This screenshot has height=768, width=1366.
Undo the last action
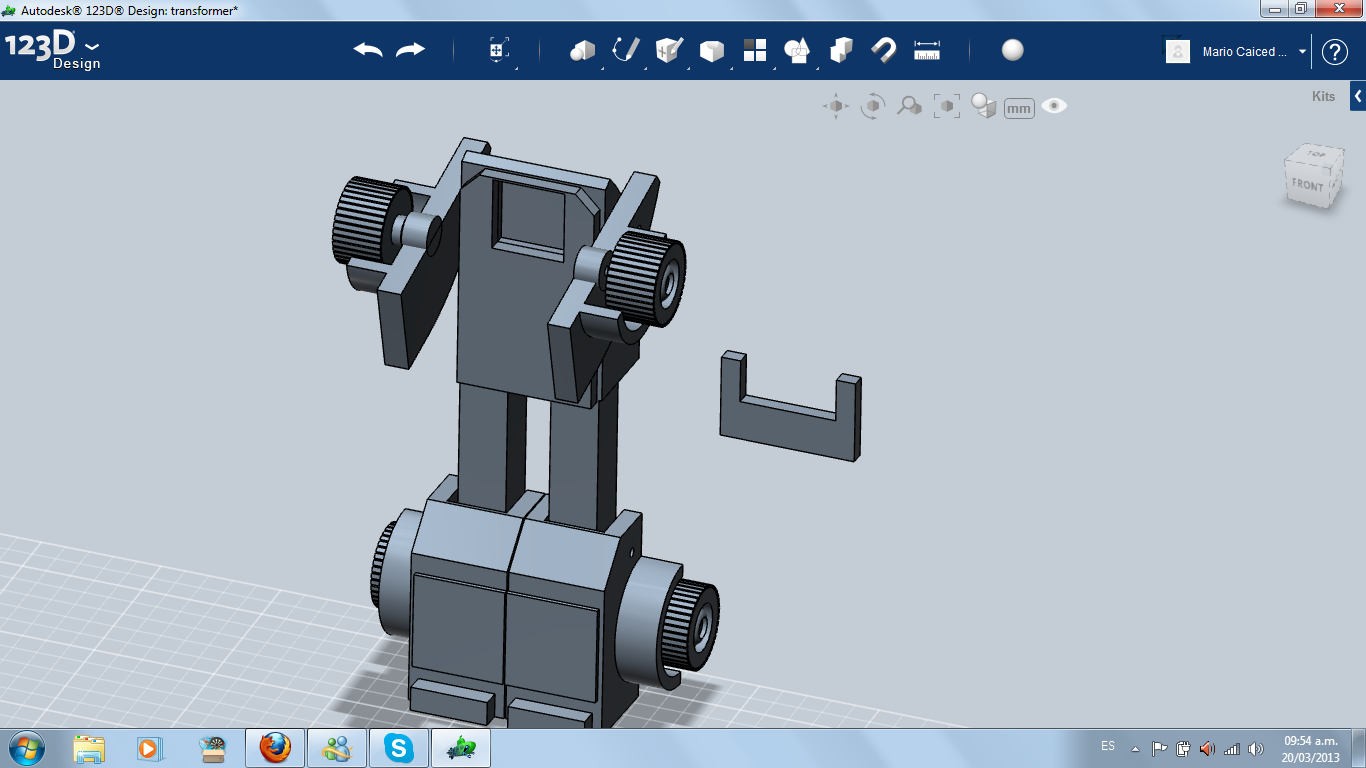(x=368, y=50)
